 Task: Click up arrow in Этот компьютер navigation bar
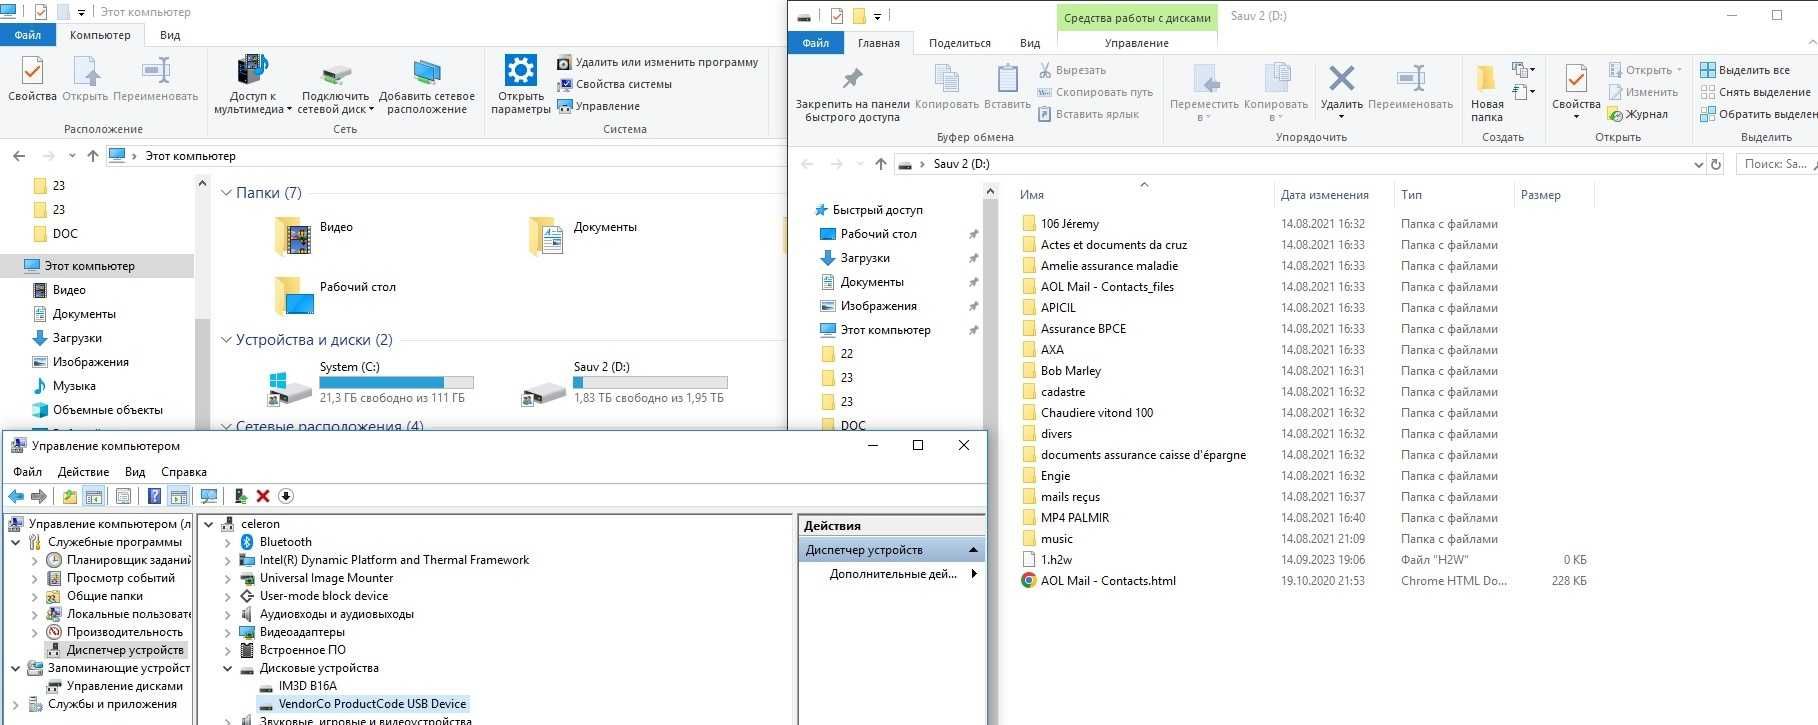(93, 156)
